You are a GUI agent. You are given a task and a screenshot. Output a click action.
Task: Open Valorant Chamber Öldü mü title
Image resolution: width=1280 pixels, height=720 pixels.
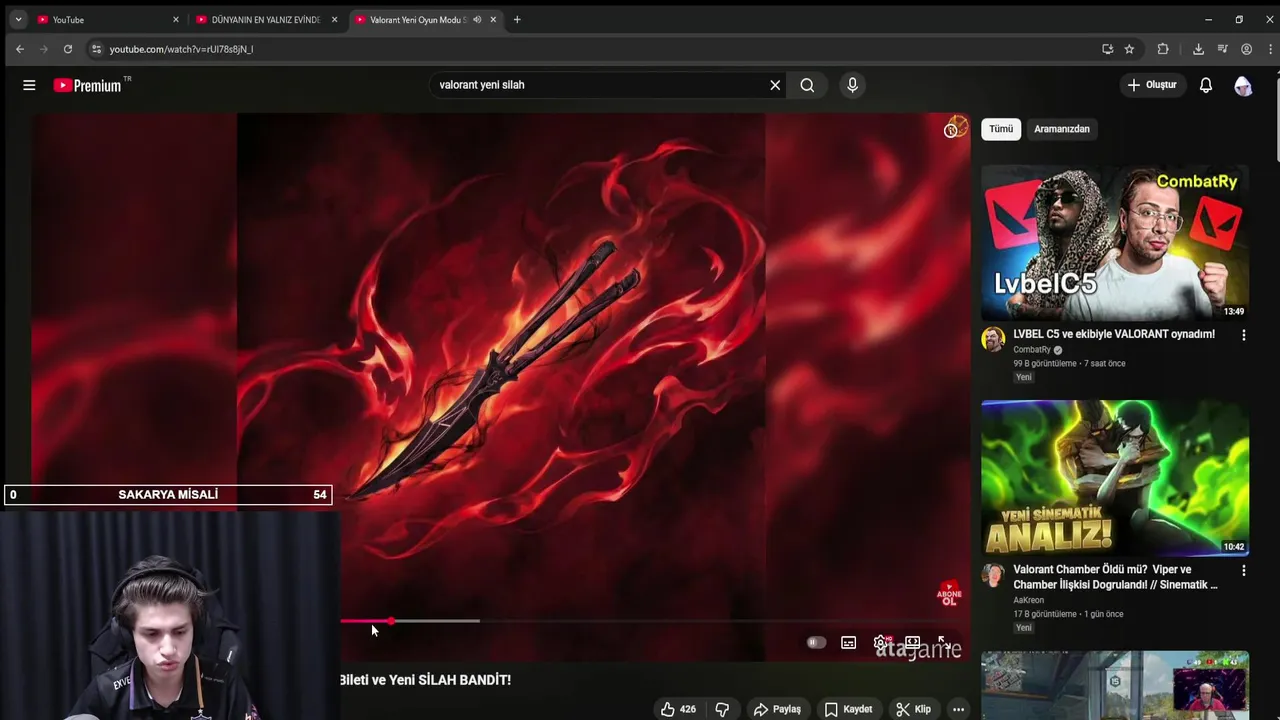pyautogui.click(x=1115, y=577)
